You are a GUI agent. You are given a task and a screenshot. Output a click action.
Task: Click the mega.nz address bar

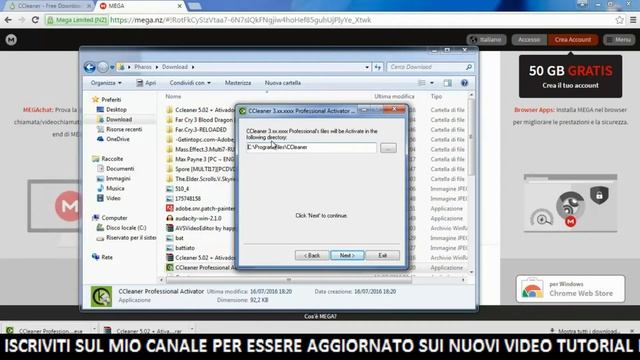tap(327, 20)
